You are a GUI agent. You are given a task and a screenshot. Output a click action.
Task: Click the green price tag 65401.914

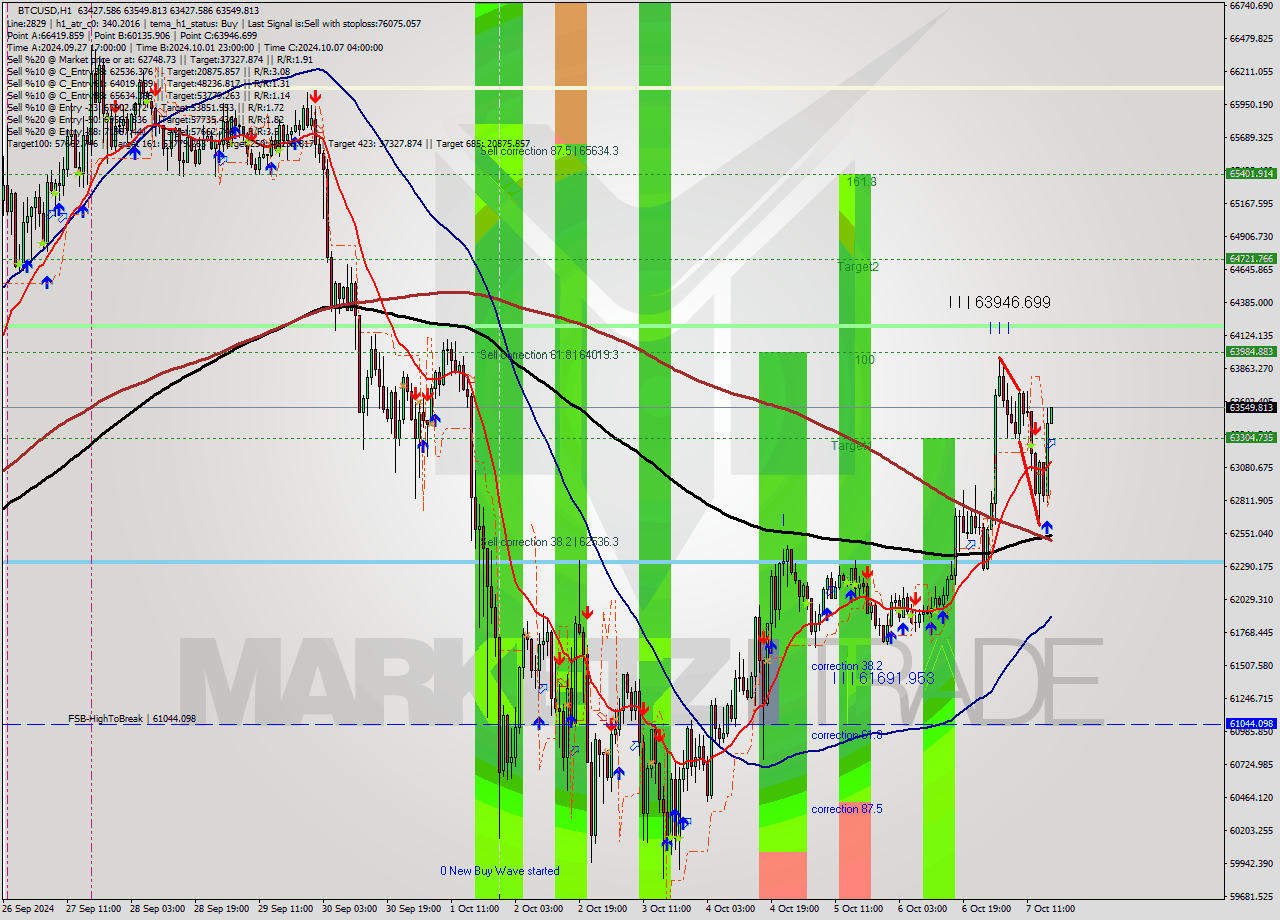coord(1250,173)
